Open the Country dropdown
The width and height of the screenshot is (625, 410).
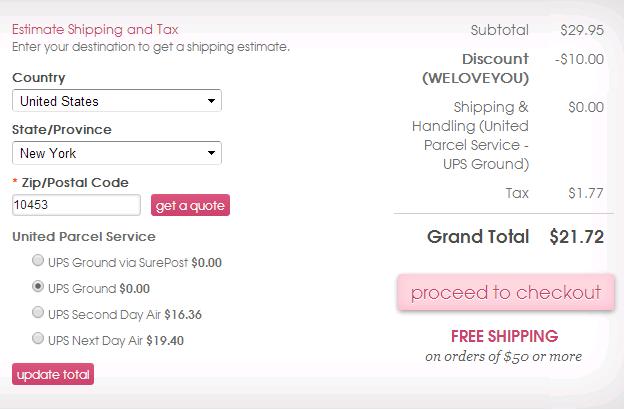click(117, 101)
